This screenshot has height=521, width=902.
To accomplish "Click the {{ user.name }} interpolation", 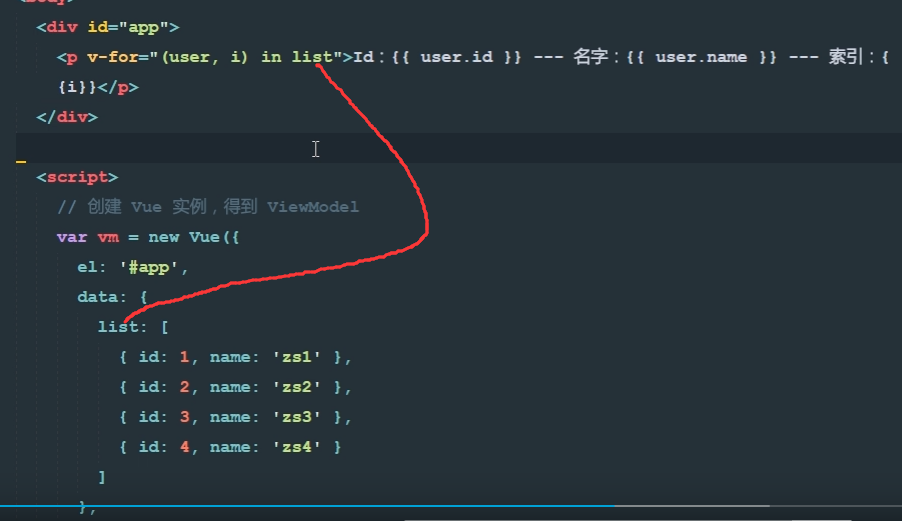I will (x=701, y=57).
